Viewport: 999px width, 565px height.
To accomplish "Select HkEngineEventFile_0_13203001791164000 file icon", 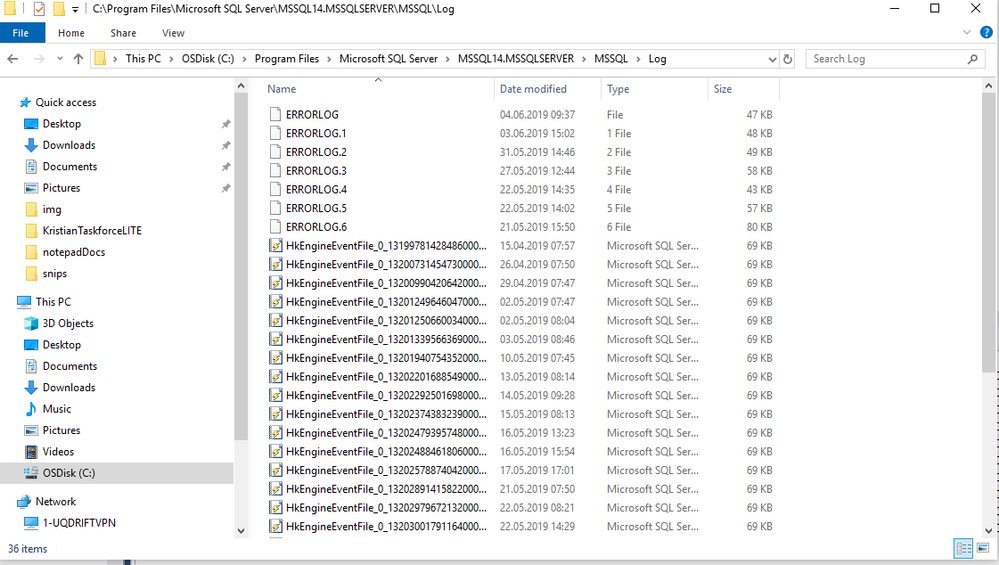I will point(275,527).
